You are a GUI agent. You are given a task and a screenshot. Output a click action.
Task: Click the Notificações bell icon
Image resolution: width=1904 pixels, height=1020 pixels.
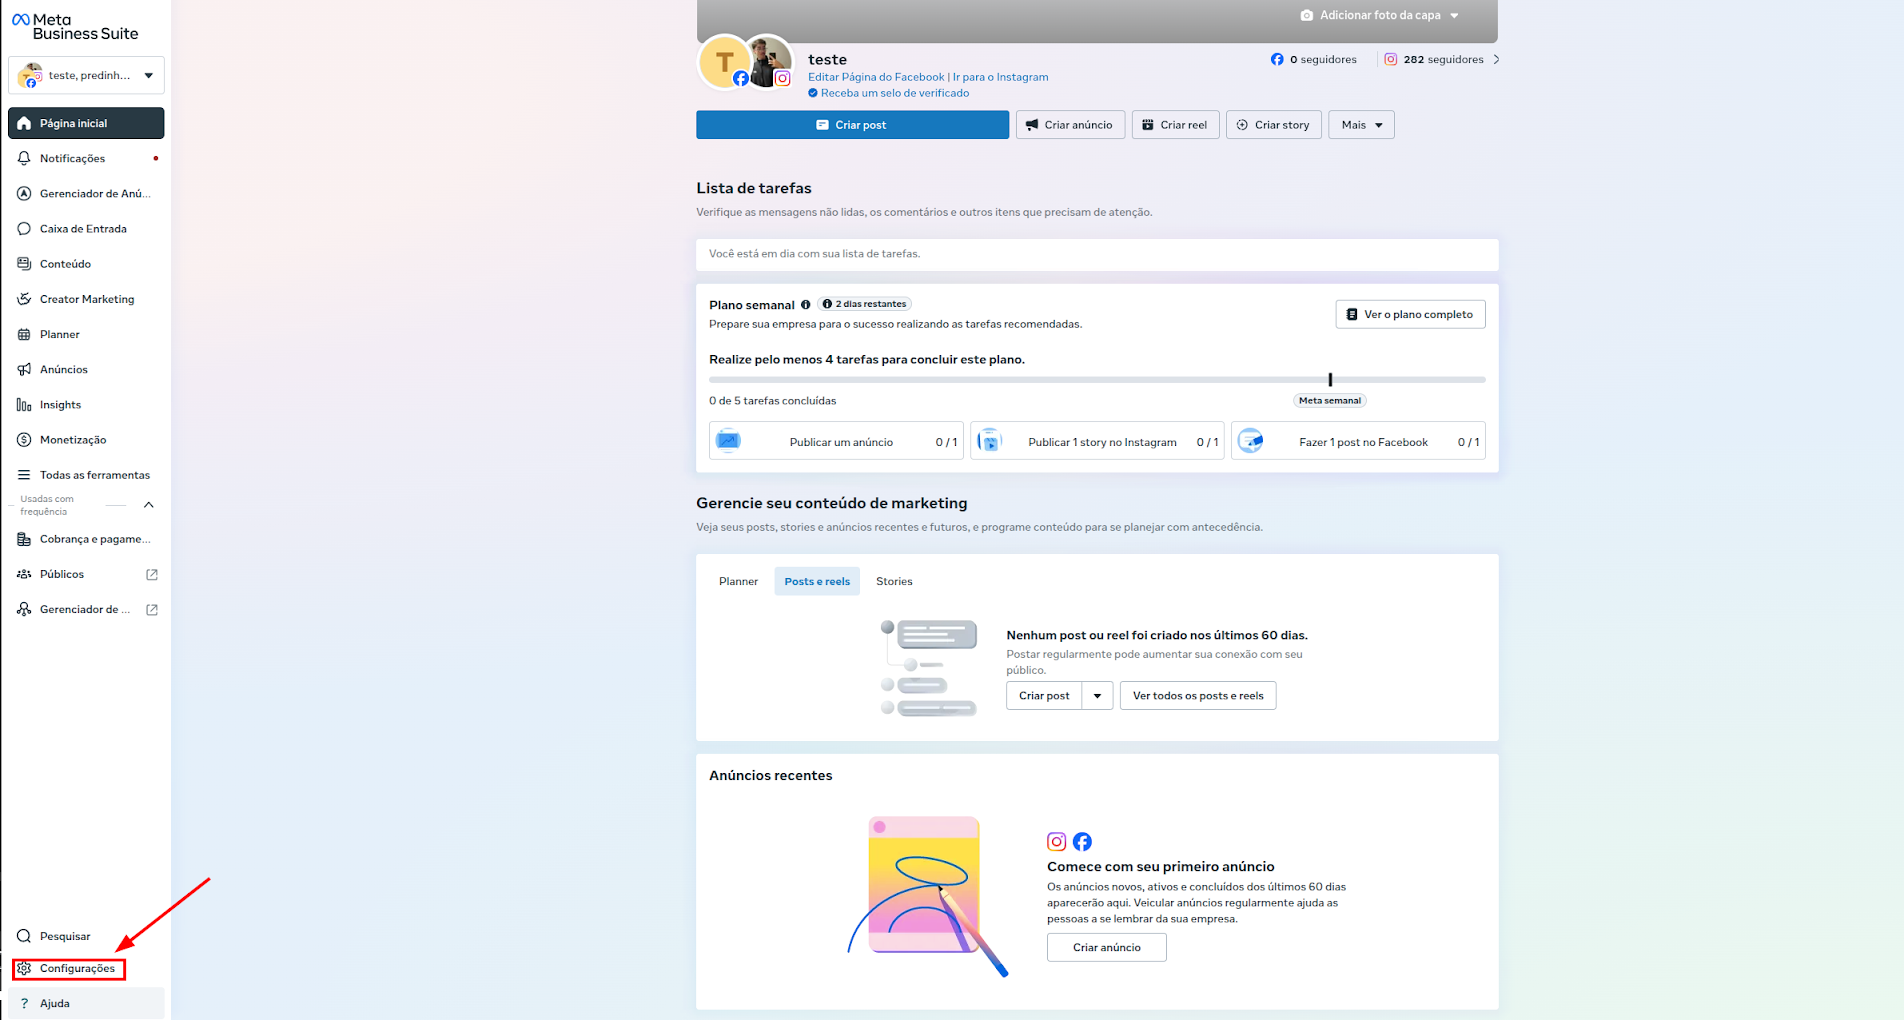(24, 158)
